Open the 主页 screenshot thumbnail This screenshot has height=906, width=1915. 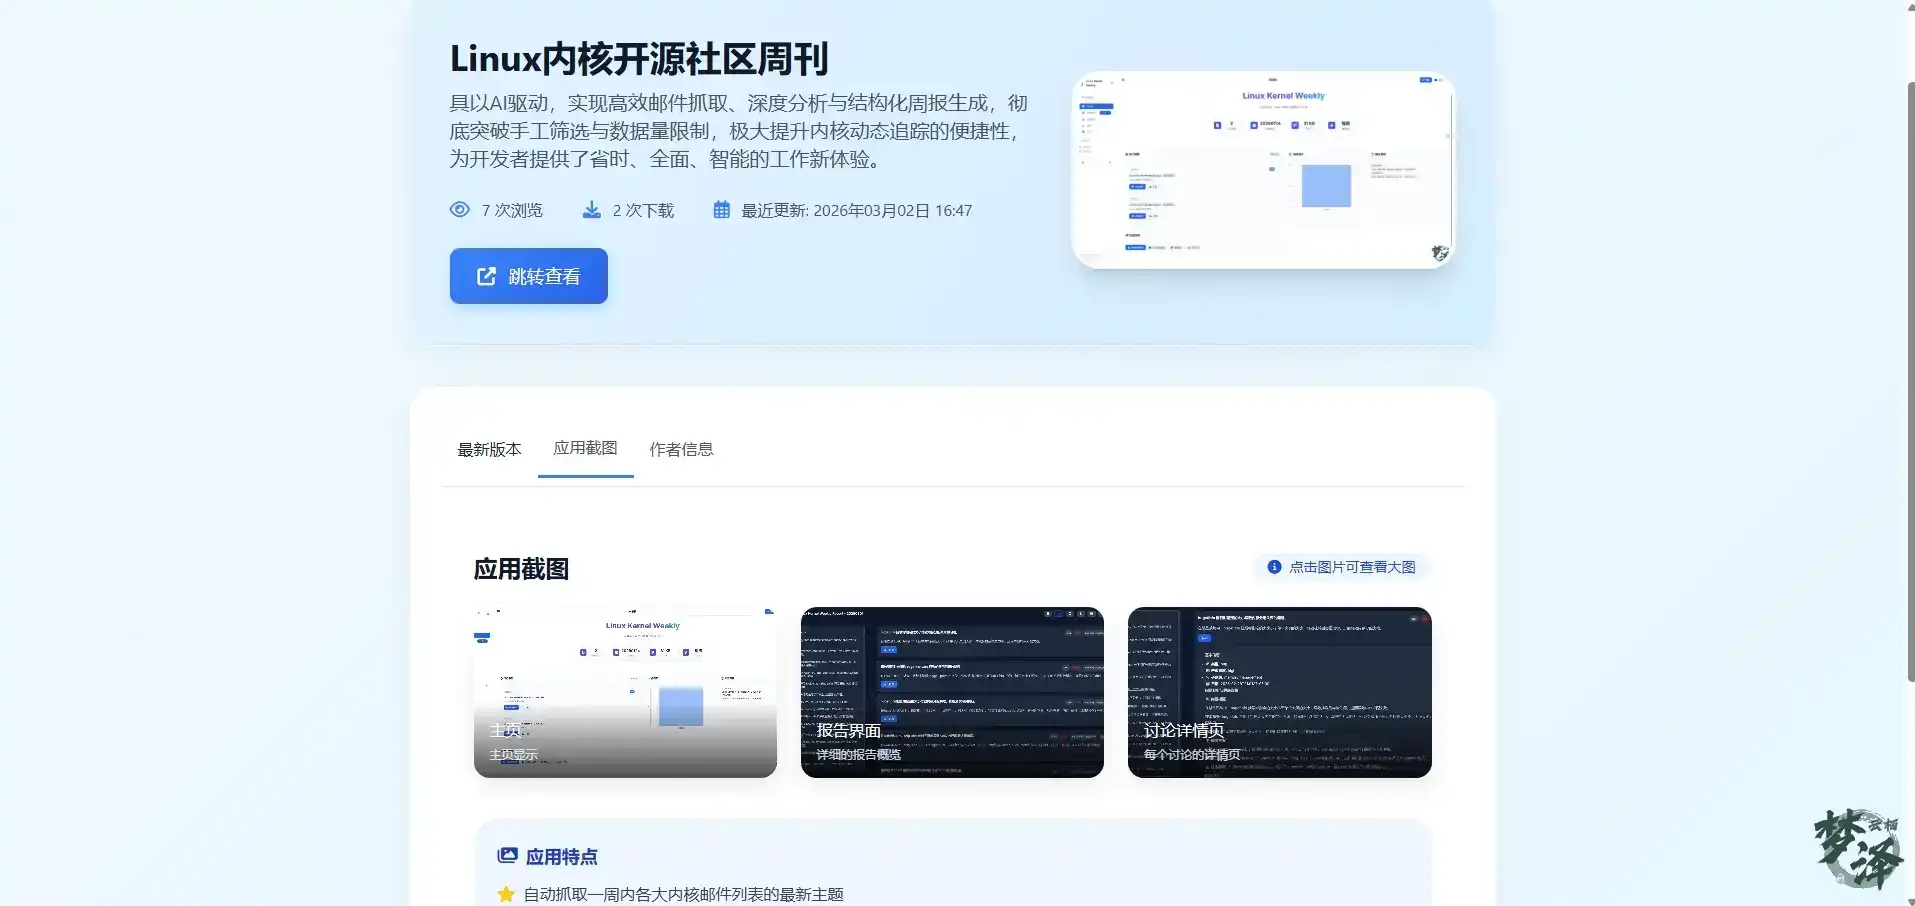[x=624, y=692]
